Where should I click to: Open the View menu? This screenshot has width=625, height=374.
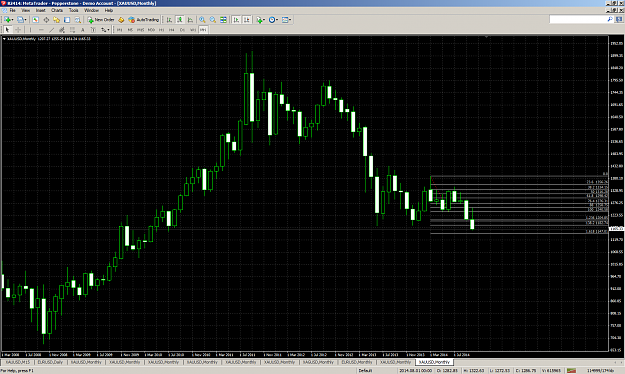point(26,10)
